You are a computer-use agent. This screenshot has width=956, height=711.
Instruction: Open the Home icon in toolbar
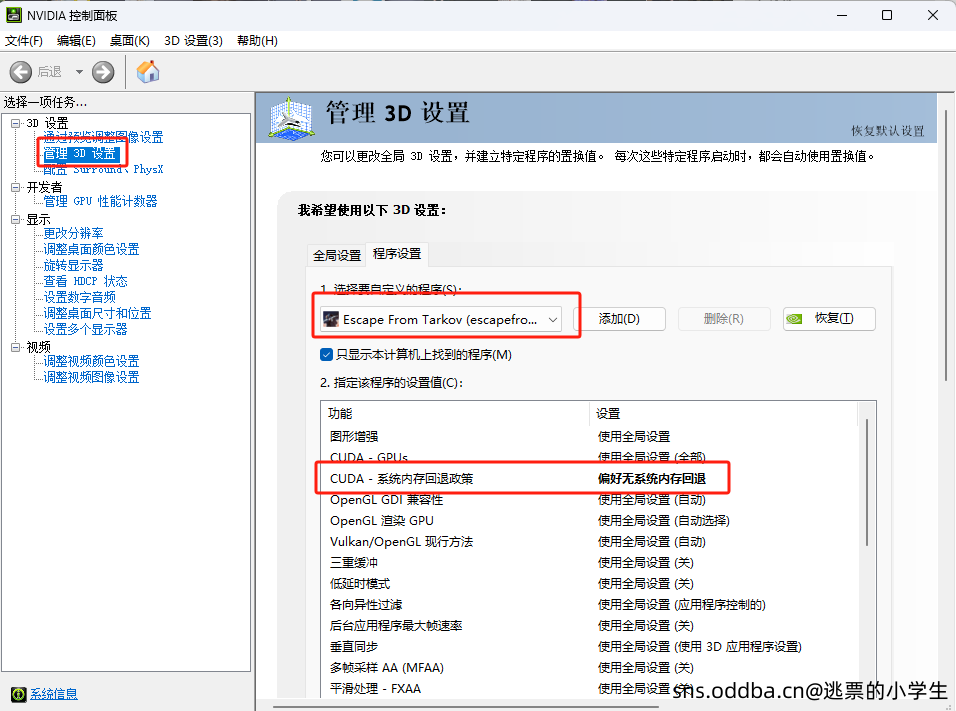coord(148,72)
